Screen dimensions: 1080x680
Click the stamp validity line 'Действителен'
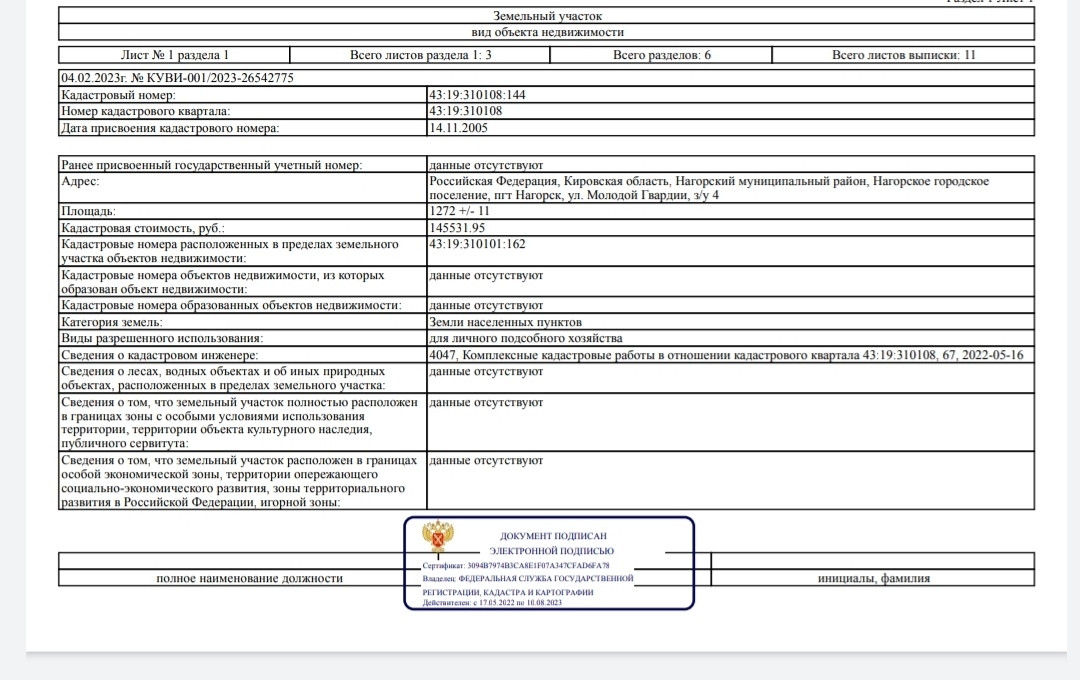coord(492,603)
